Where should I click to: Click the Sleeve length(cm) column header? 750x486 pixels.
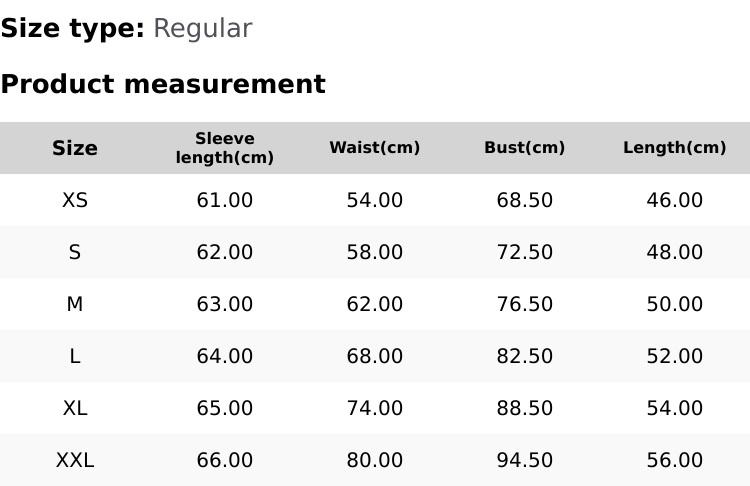(x=225, y=148)
